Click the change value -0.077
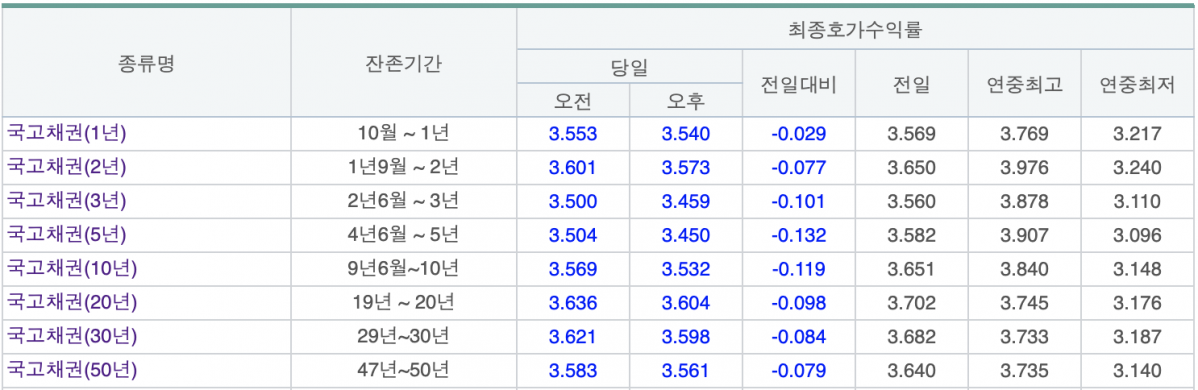Viewport: 1198px width, 390px height. pos(798,168)
